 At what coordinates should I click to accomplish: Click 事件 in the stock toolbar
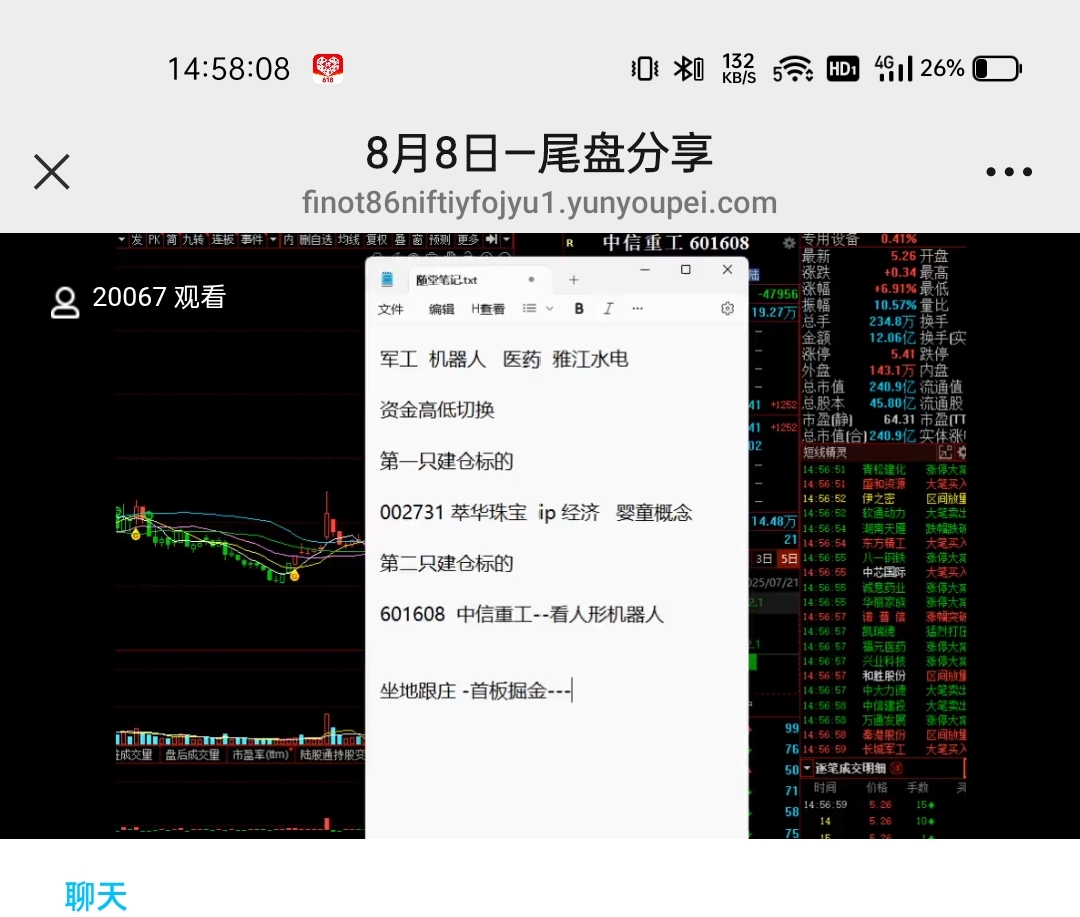click(251, 240)
